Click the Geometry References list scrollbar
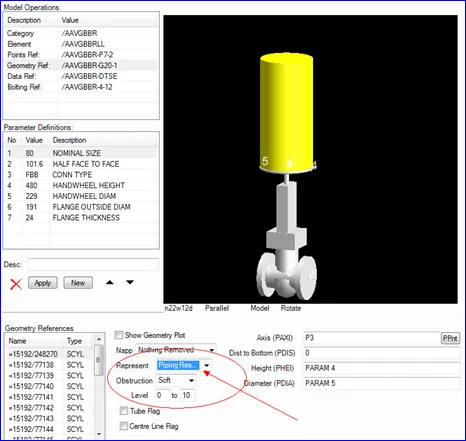The height and width of the screenshot is (441, 466). click(99, 387)
